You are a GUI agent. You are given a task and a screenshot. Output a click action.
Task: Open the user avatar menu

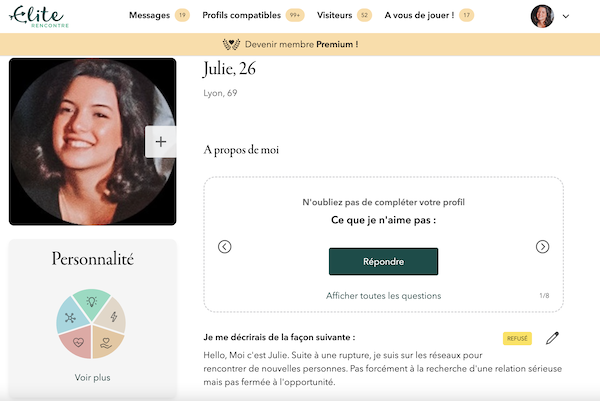pos(542,16)
